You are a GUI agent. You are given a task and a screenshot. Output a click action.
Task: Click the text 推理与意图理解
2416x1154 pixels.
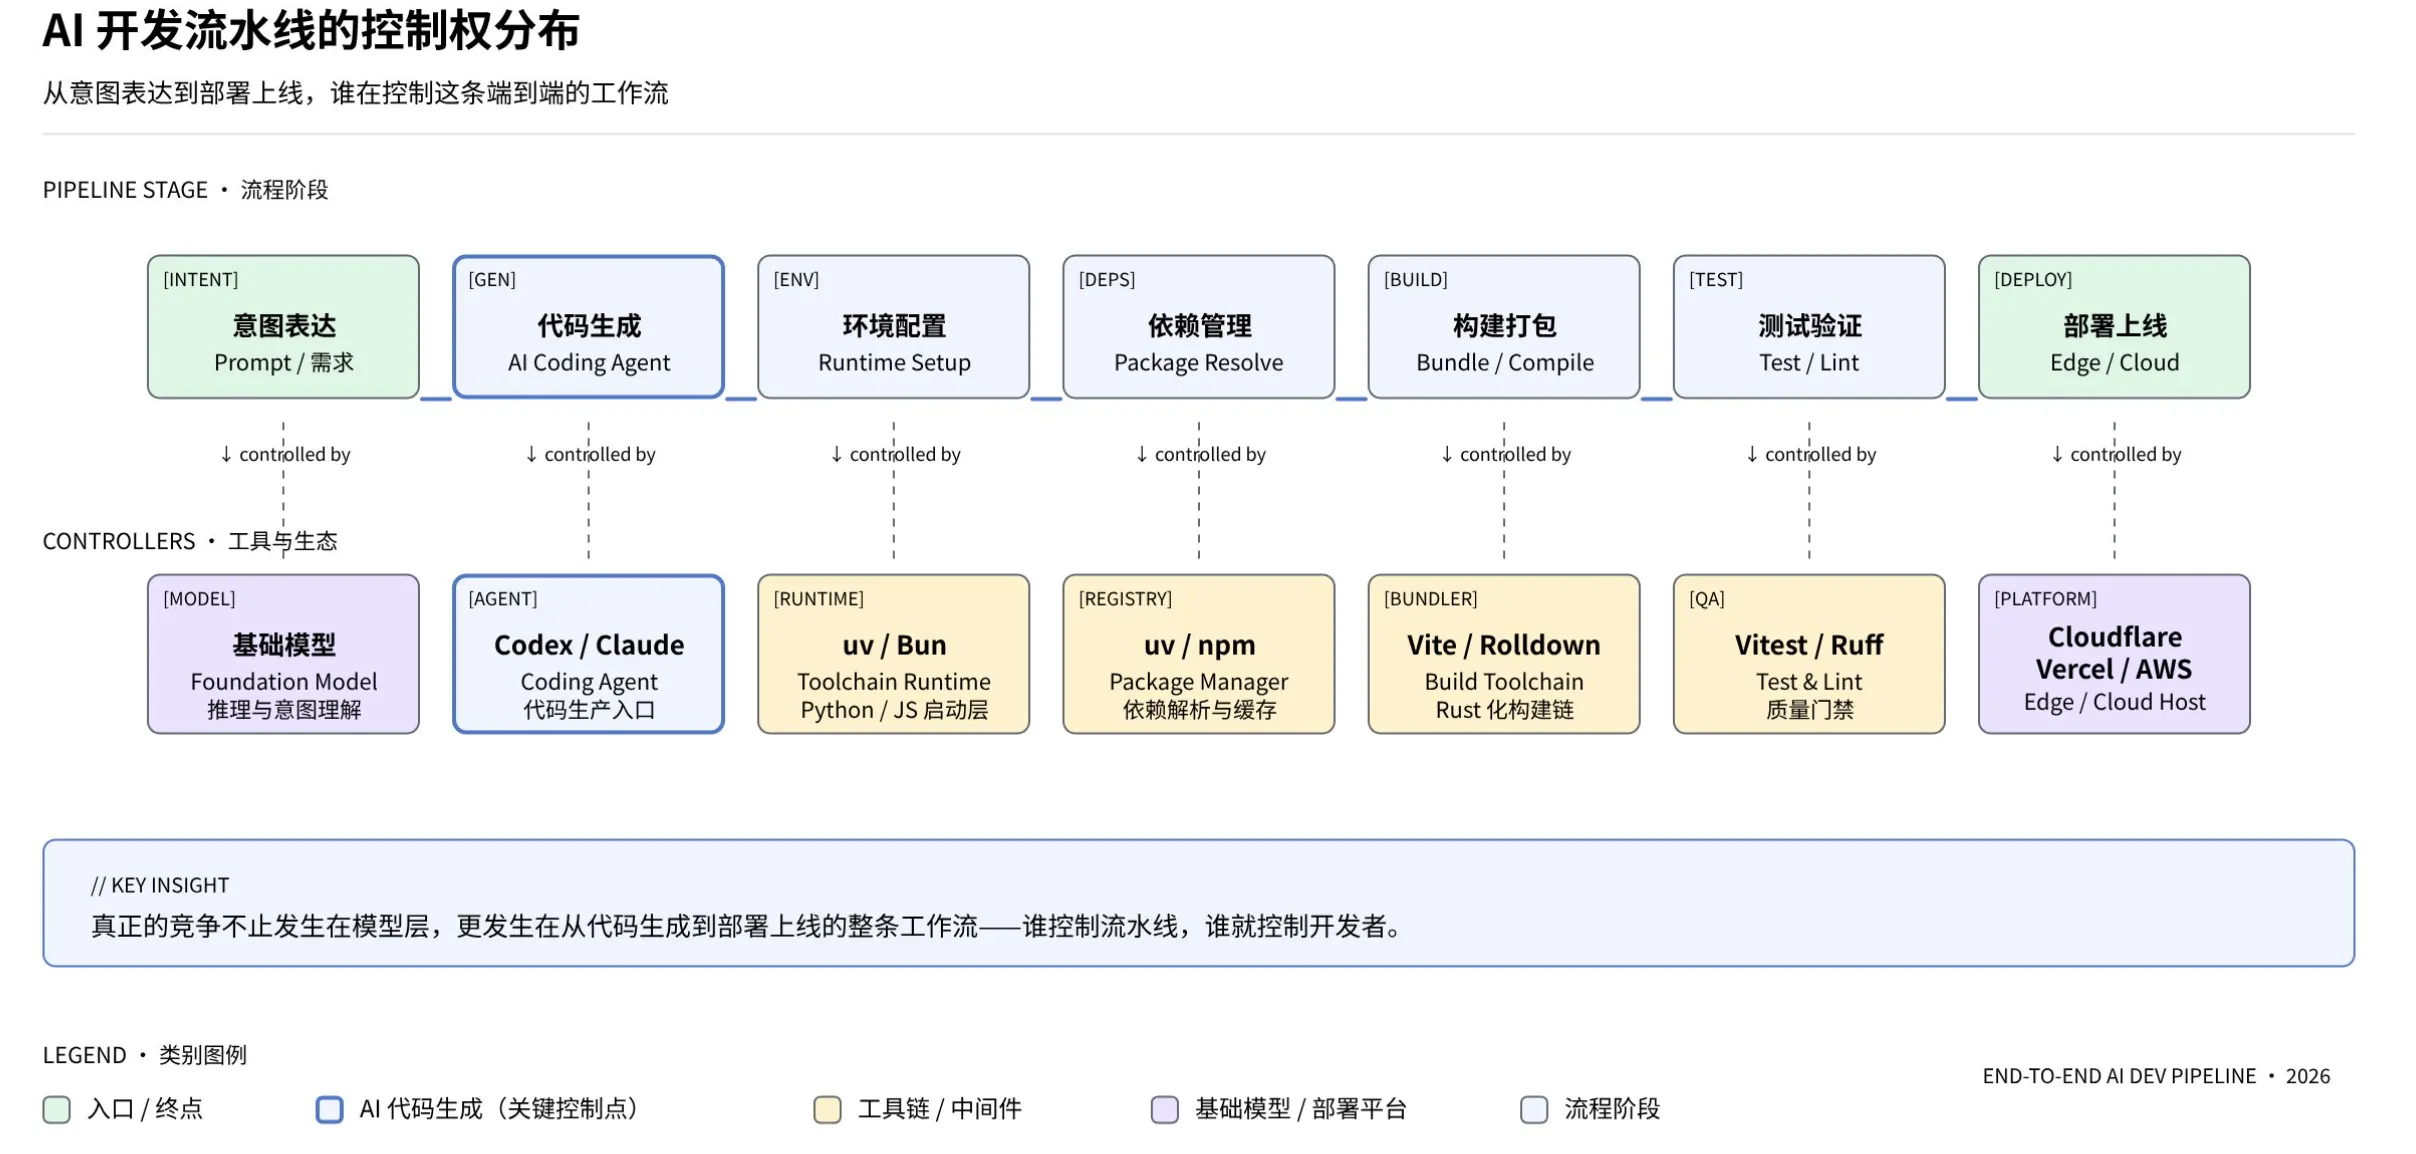[x=283, y=710]
